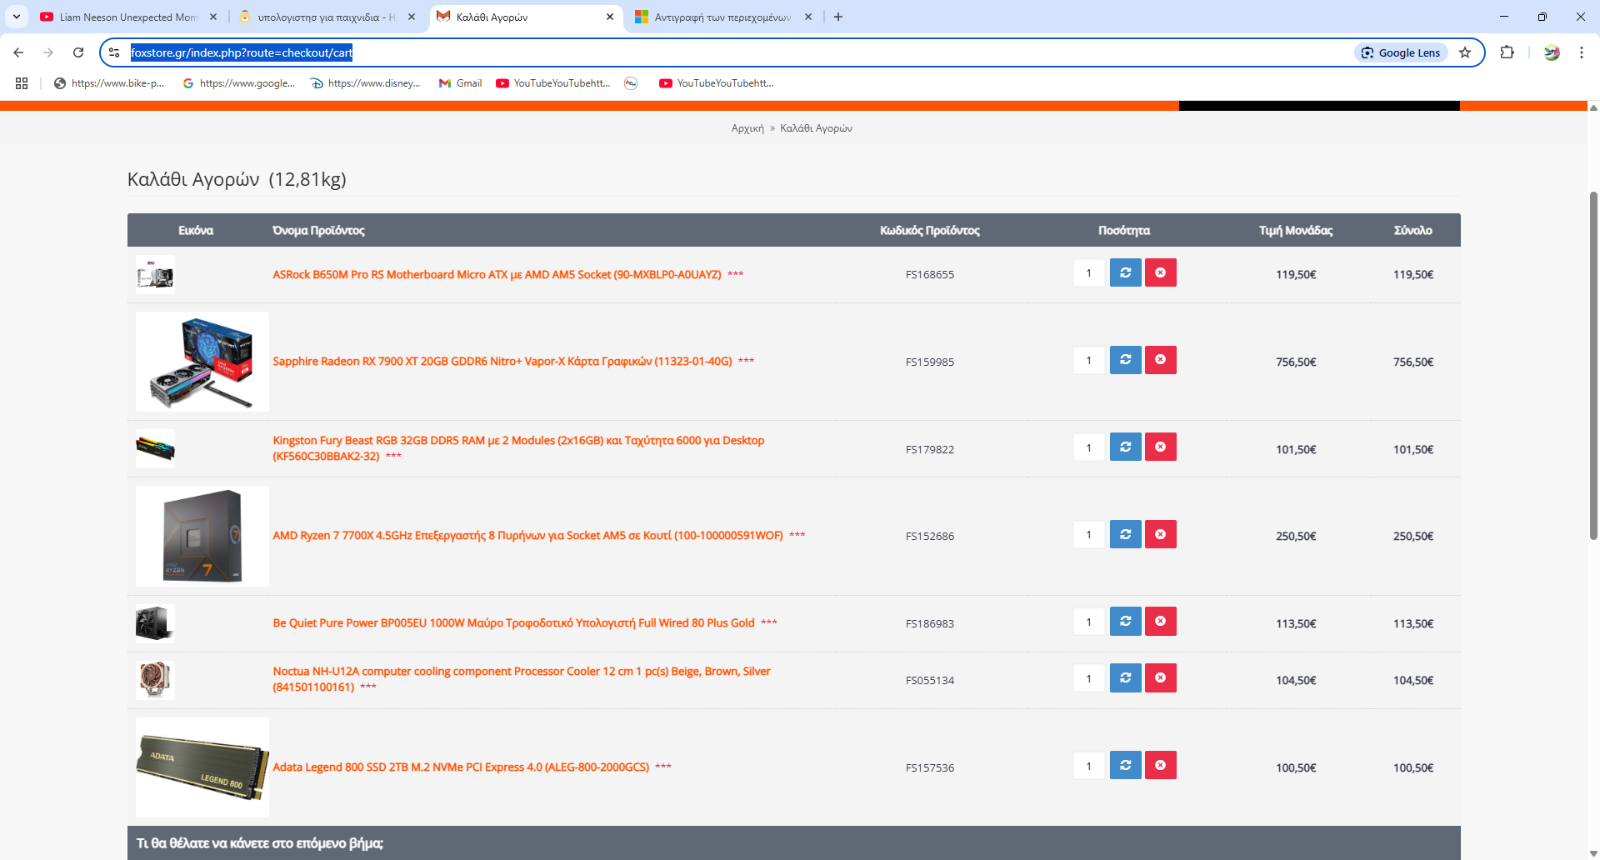Refresh quantity of Noctua NH-U12A cooler
1600x860 pixels.
coord(1125,678)
